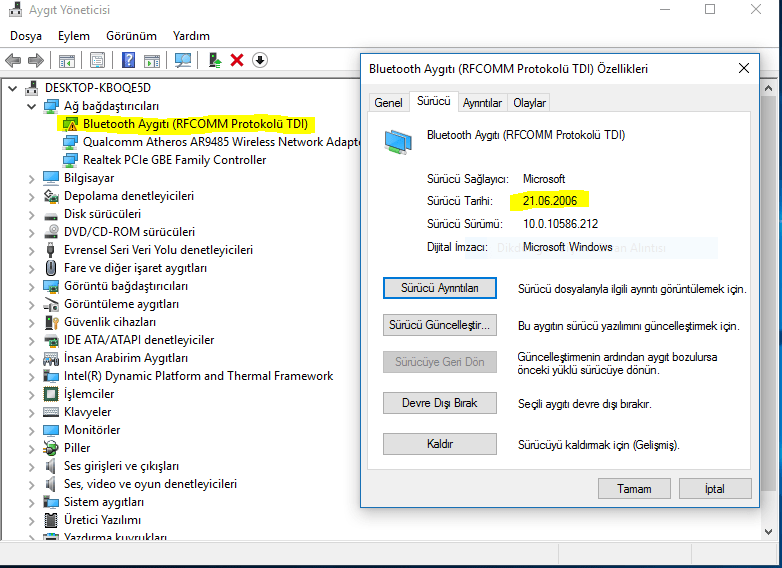Click the Sürücü Güncelleştir button
Image resolution: width=782 pixels, height=568 pixels.
439,325
